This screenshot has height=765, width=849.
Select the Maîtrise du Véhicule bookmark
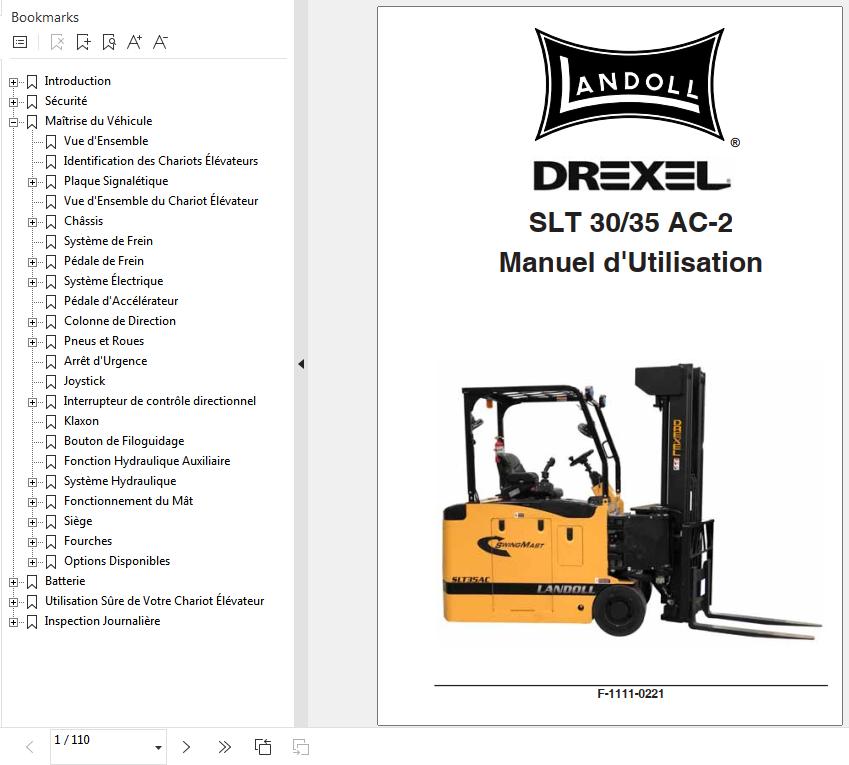click(x=99, y=121)
